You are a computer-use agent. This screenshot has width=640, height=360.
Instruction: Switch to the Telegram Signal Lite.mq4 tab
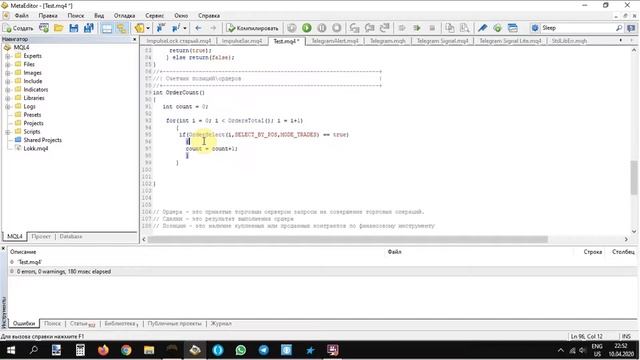(x=510, y=41)
